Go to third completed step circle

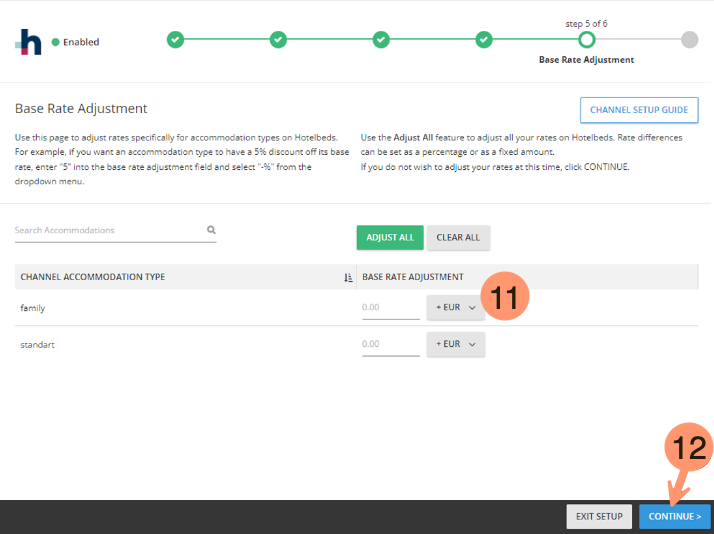pyautogui.click(x=381, y=40)
